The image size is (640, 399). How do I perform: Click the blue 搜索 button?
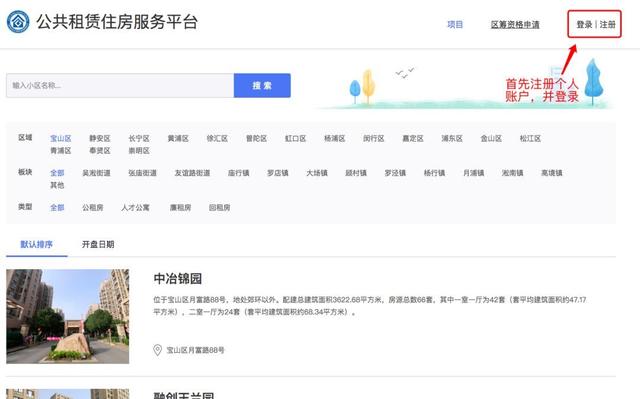262,86
